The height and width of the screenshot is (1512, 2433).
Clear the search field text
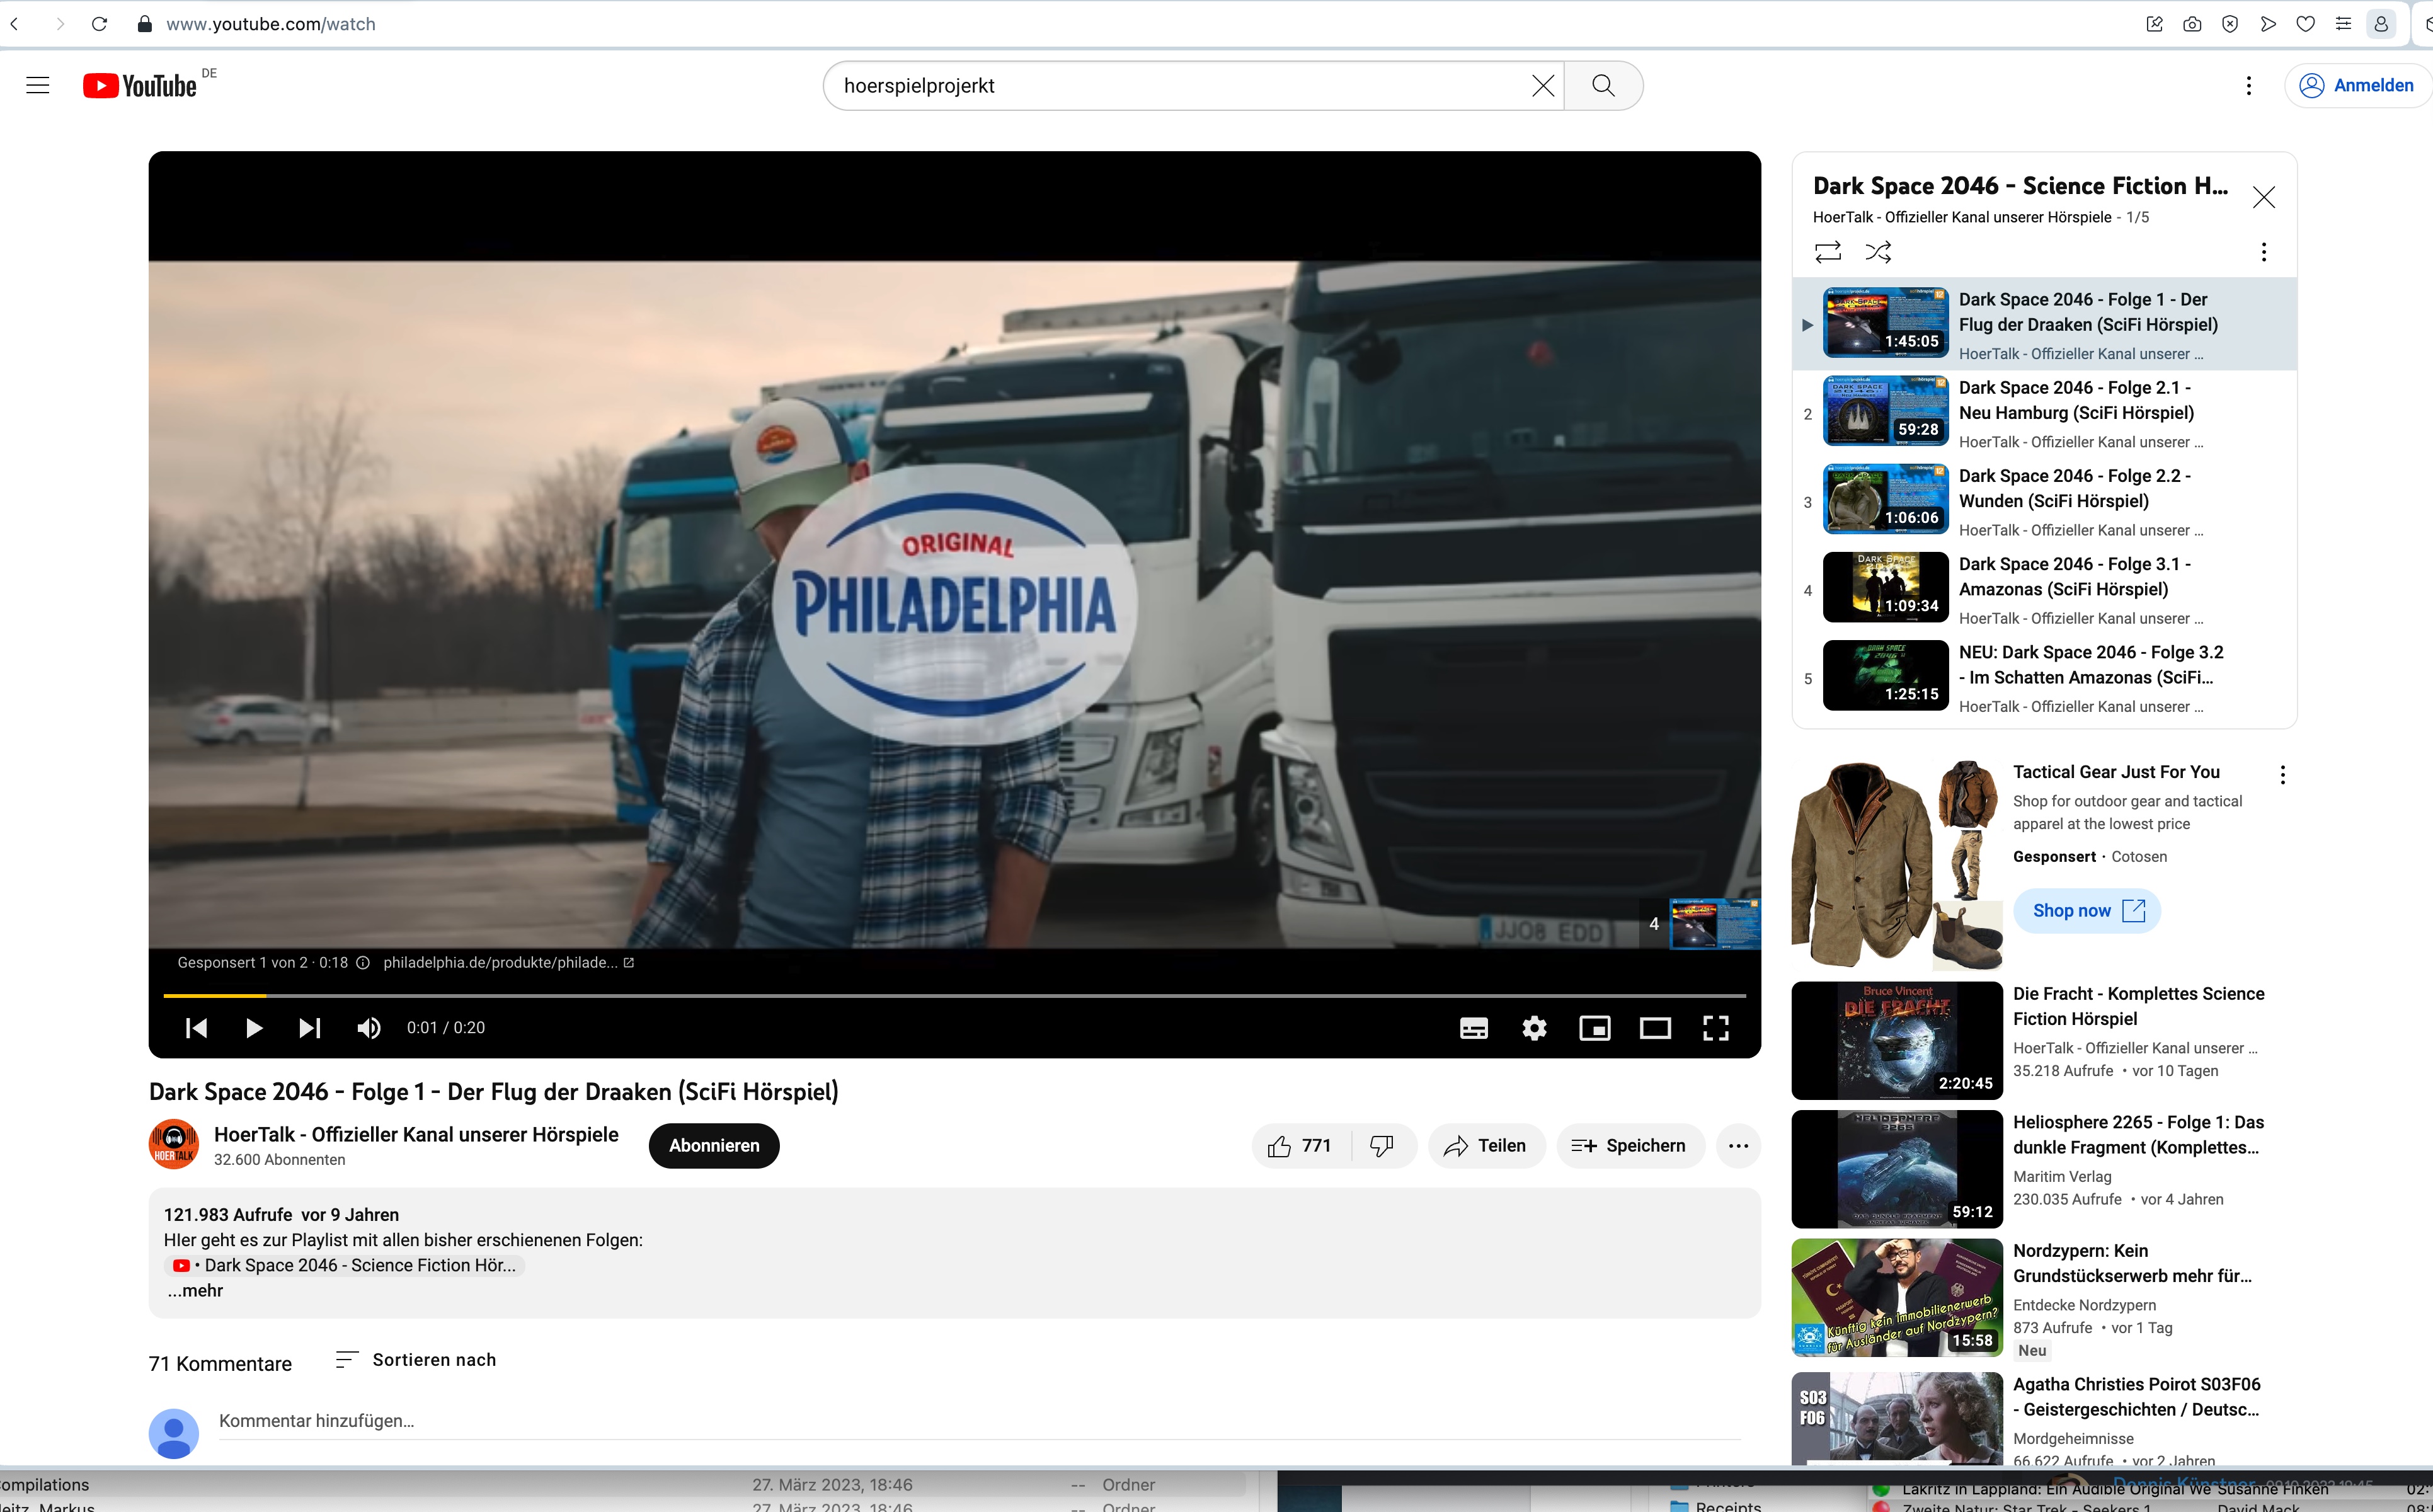tap(1542, 86)
